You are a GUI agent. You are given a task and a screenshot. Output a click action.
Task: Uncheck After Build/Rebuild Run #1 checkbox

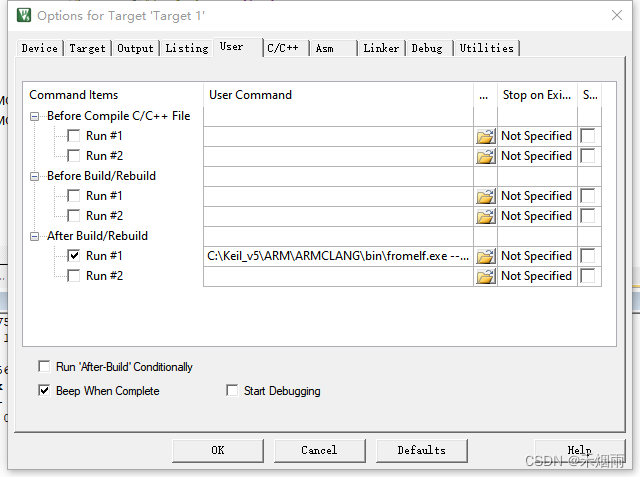tap(73, 256)
